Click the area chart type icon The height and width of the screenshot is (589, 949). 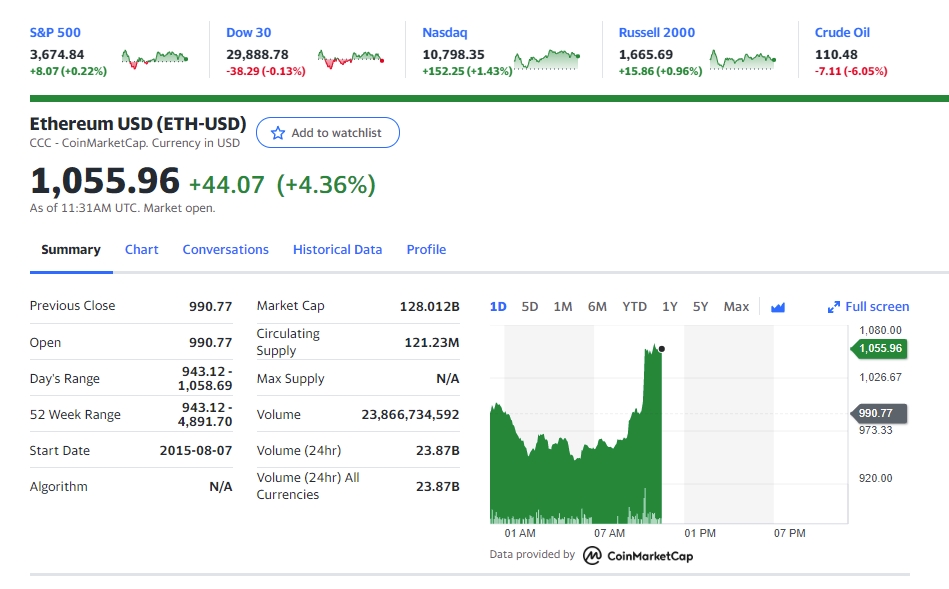click(x=778, y=307)
